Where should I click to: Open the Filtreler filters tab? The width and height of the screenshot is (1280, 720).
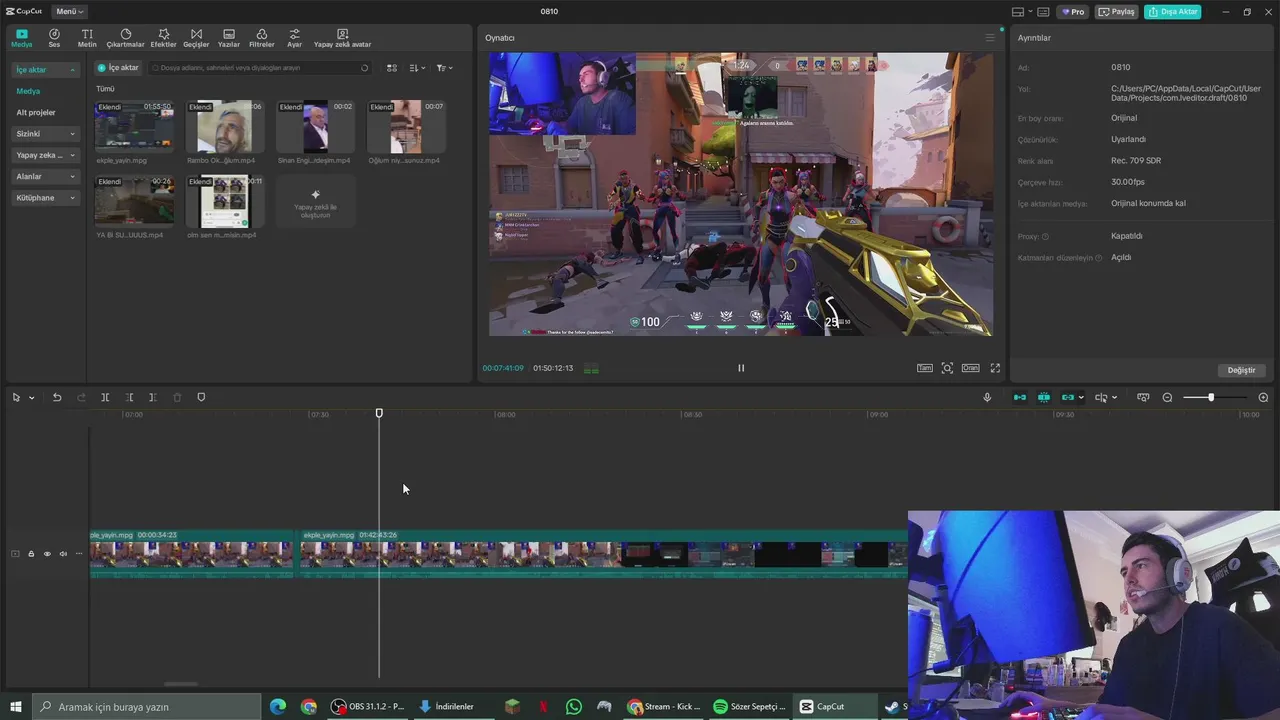point(261,38)
